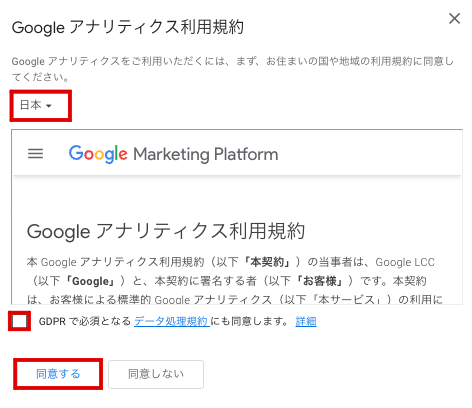This screenshot has height=408, width=472.
Task: Click the GDPR で必須となる label text
Action: (85, 321)
